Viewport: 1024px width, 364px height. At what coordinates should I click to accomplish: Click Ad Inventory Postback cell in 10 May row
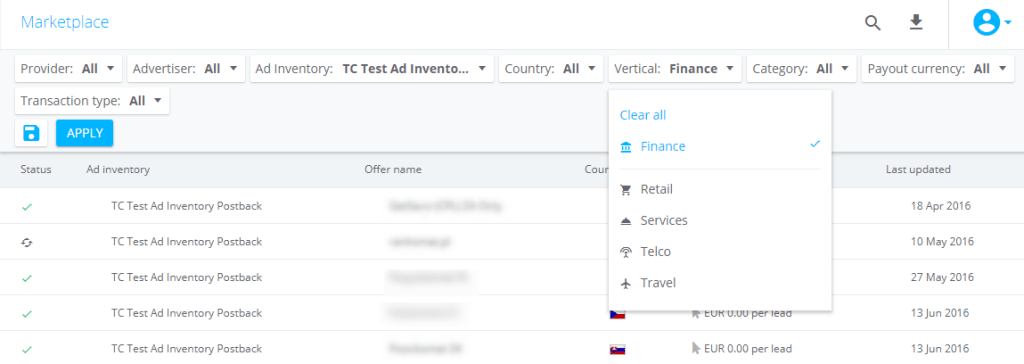click(186, 242)
